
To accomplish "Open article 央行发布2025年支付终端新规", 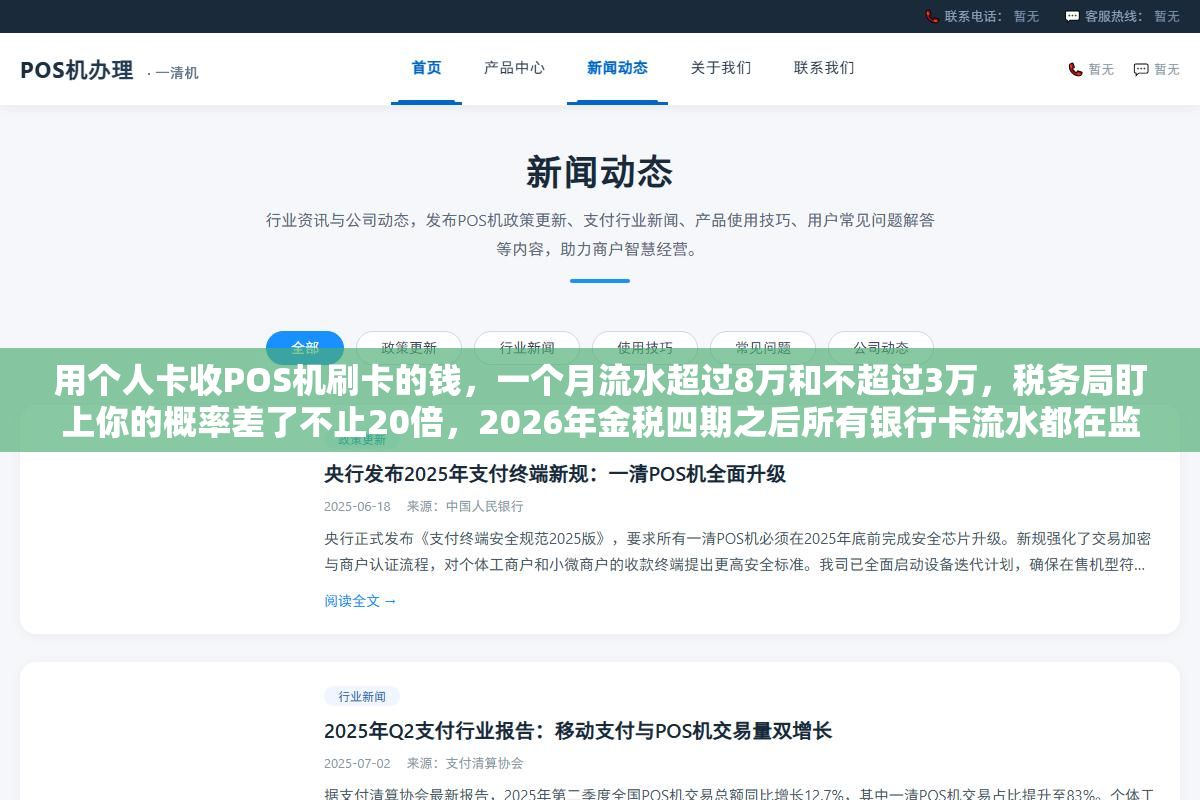I will 555,474.
